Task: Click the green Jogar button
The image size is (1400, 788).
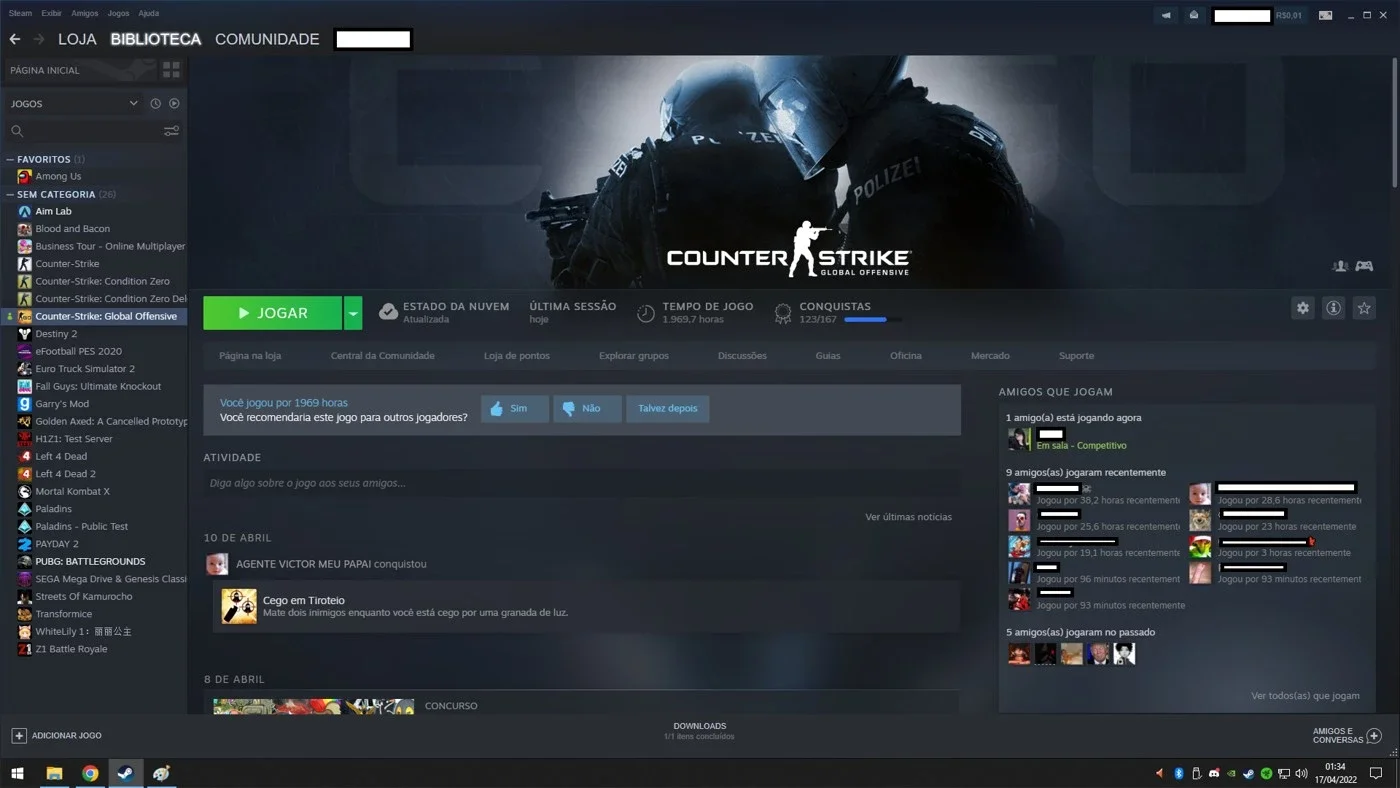Action: (272, 313)
